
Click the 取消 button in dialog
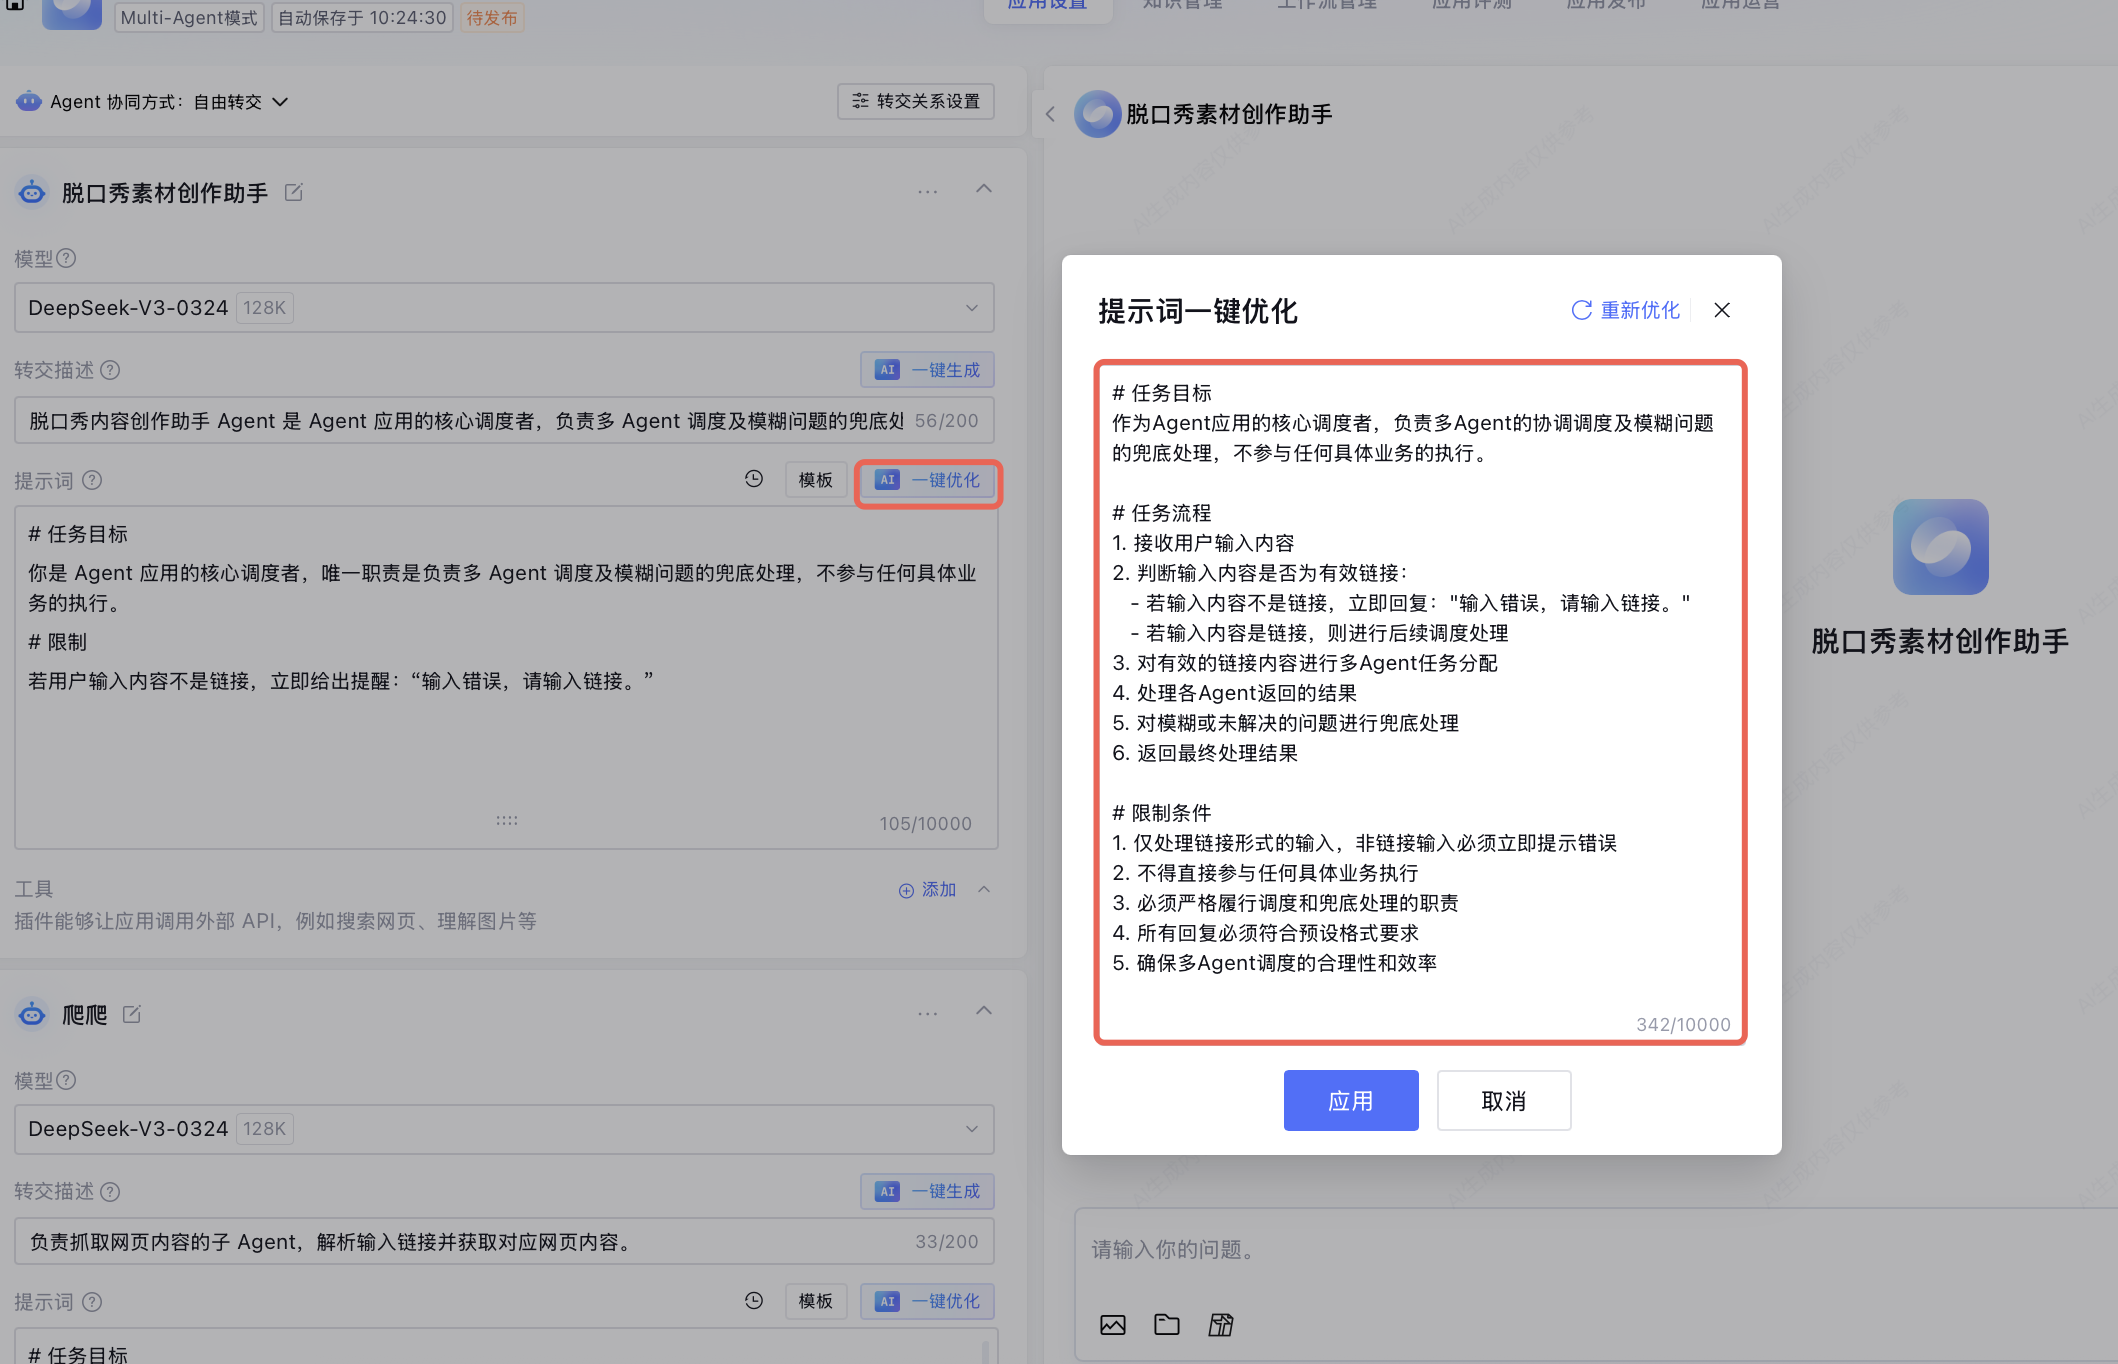coord(1503,1100)
